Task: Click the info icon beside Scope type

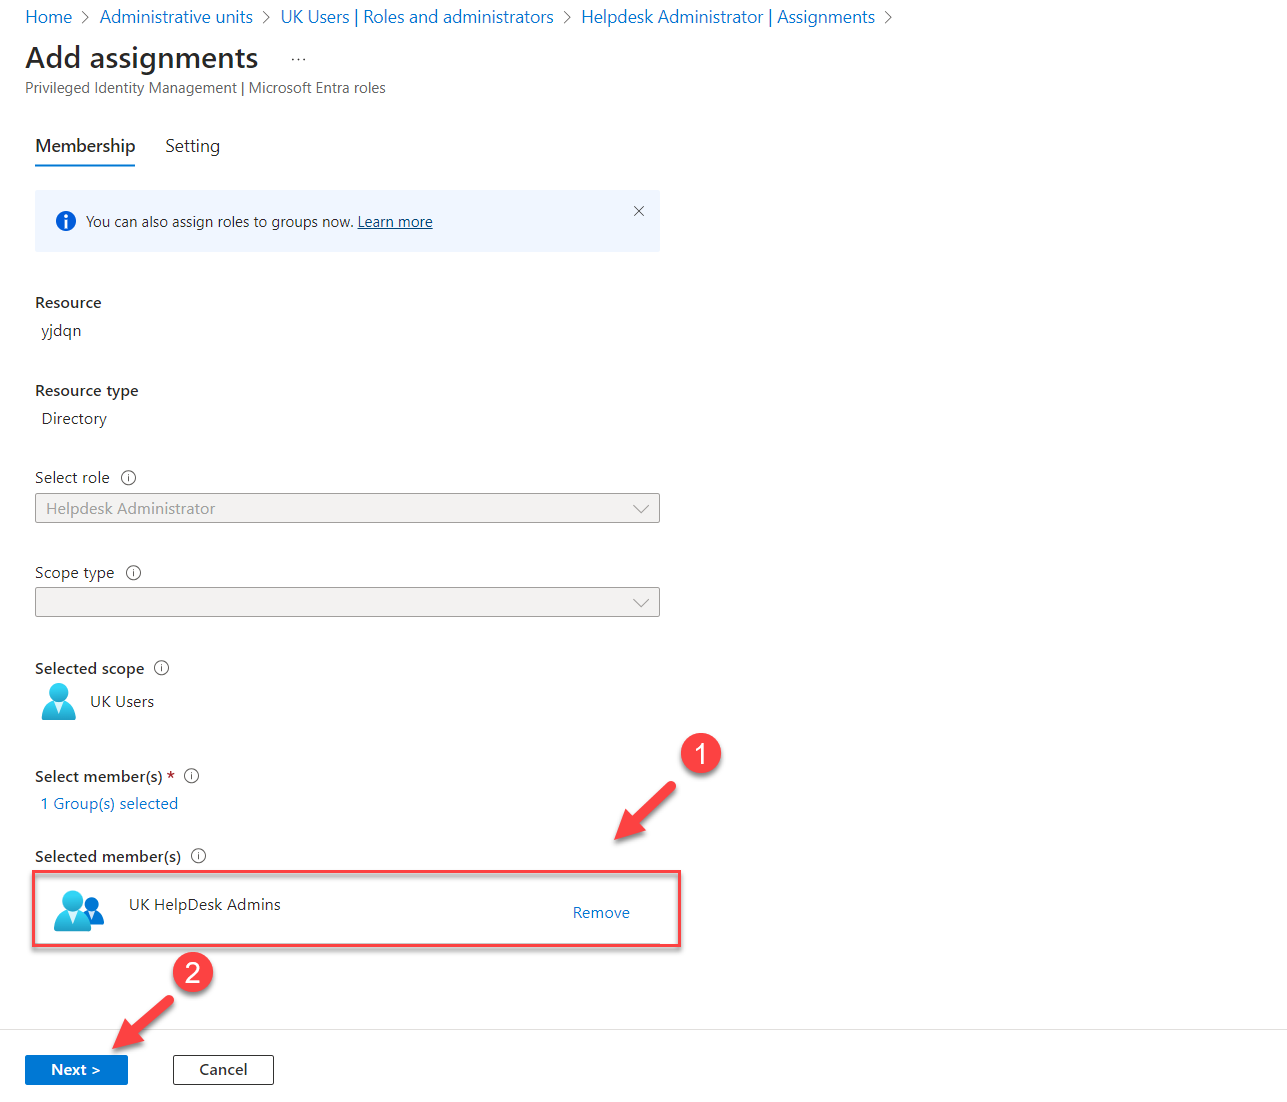Action: pyautogui.click(x=133, y=572)
